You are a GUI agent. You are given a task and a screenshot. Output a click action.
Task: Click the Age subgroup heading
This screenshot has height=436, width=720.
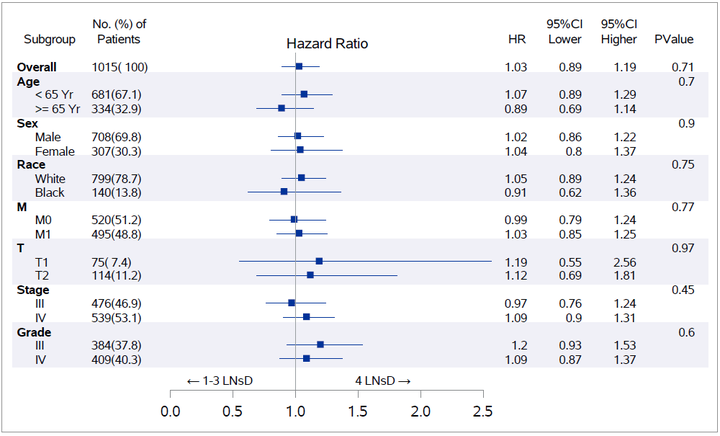click(28, 82)
